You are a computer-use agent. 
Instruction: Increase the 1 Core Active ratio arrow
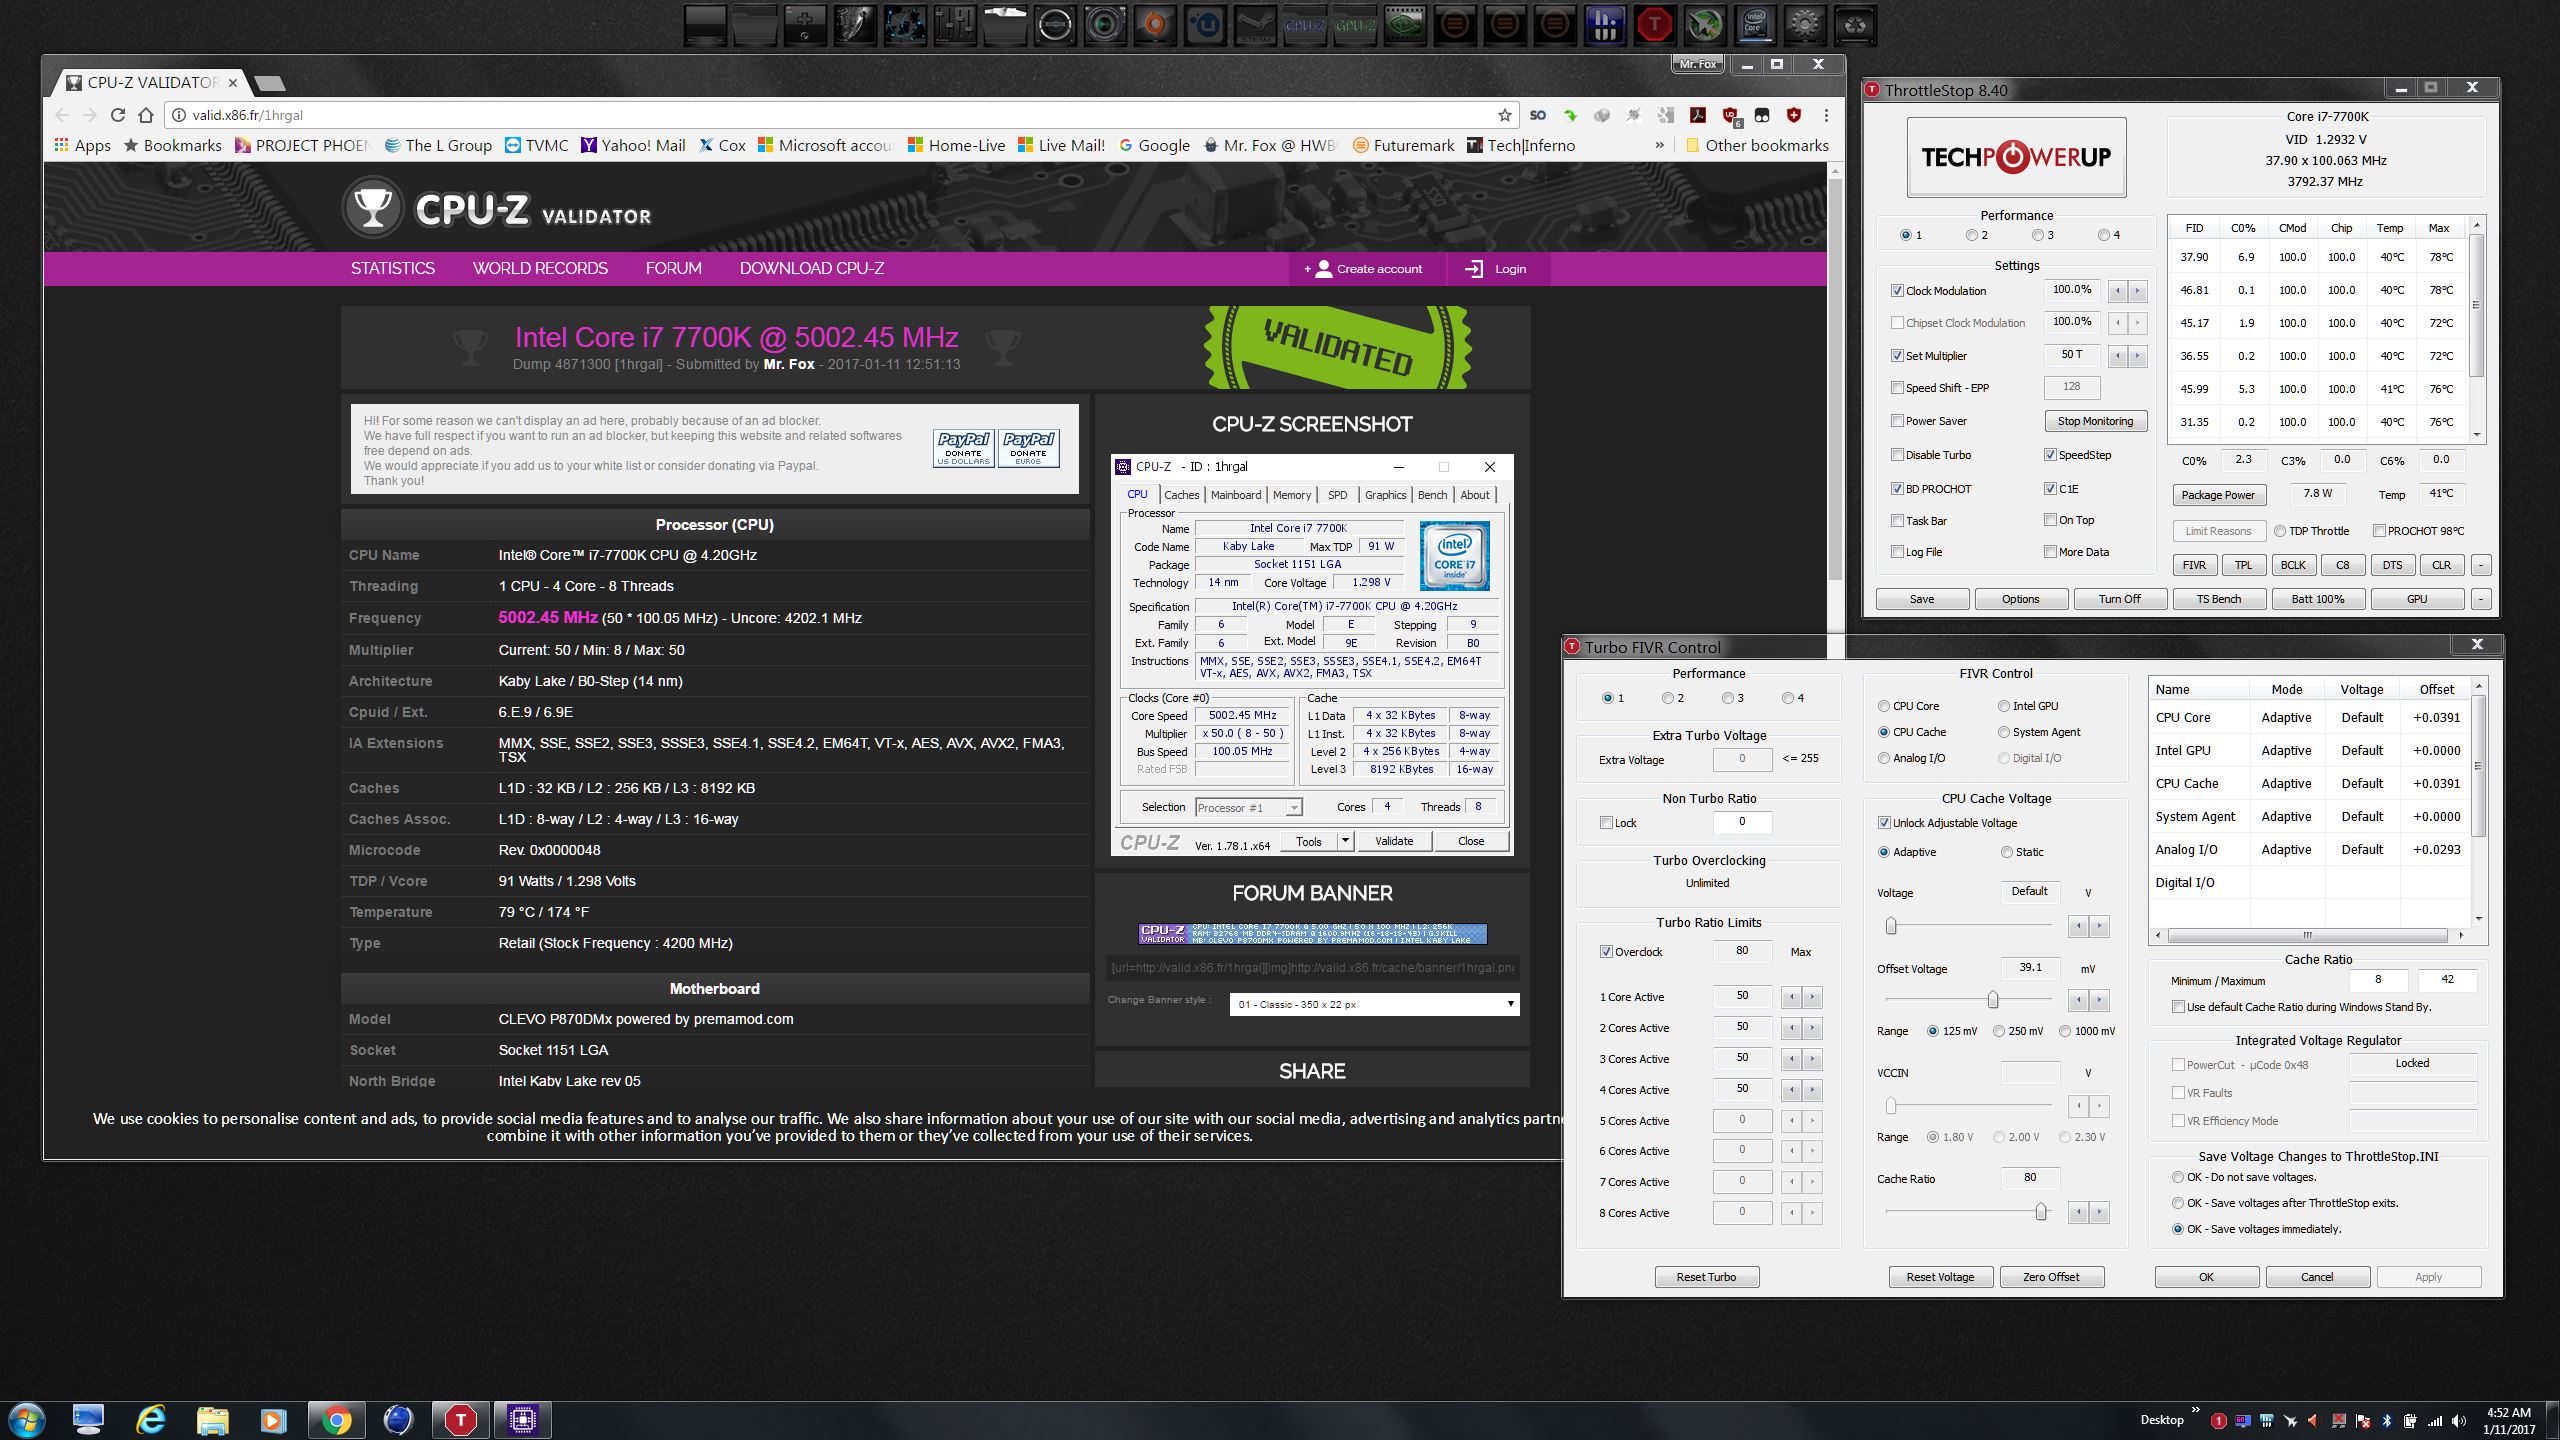[1811, 997]
